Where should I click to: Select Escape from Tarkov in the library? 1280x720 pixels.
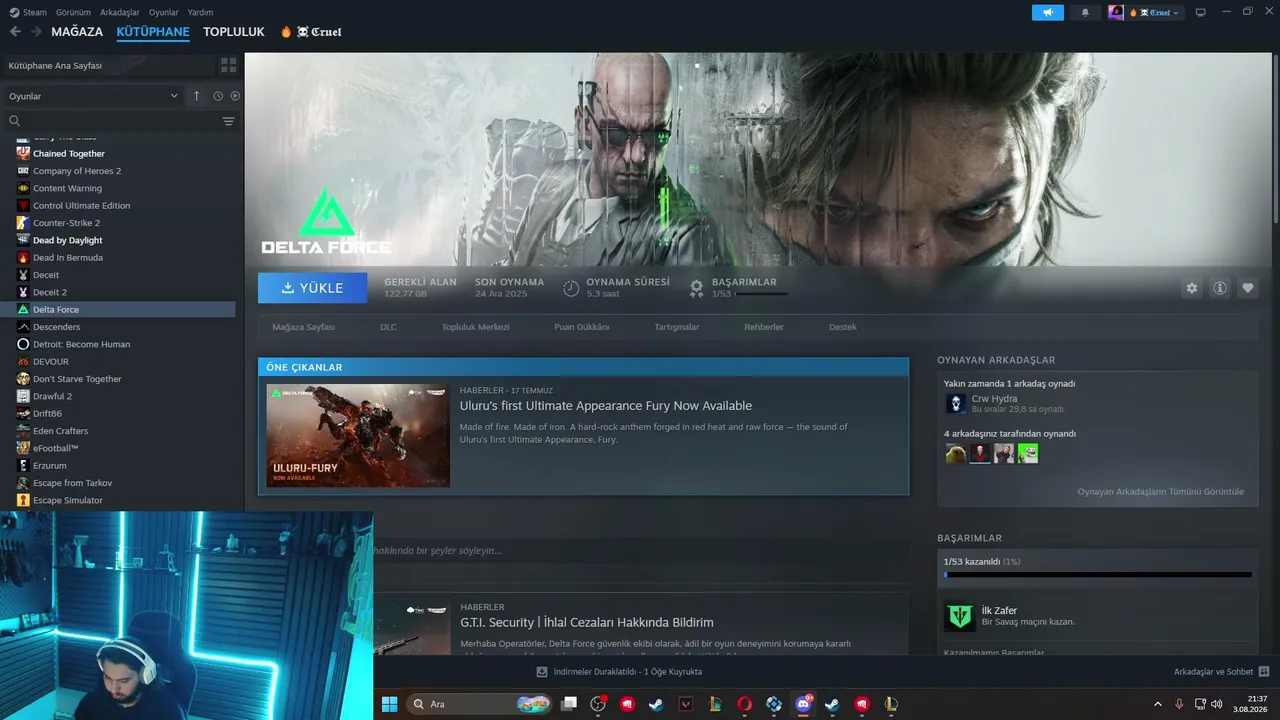[72, 483]
